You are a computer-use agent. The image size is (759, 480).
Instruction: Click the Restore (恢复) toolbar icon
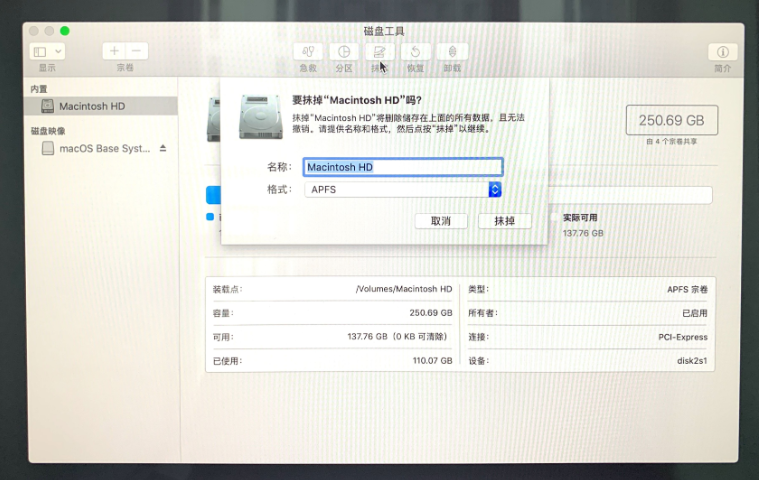(x=415, y=51)
